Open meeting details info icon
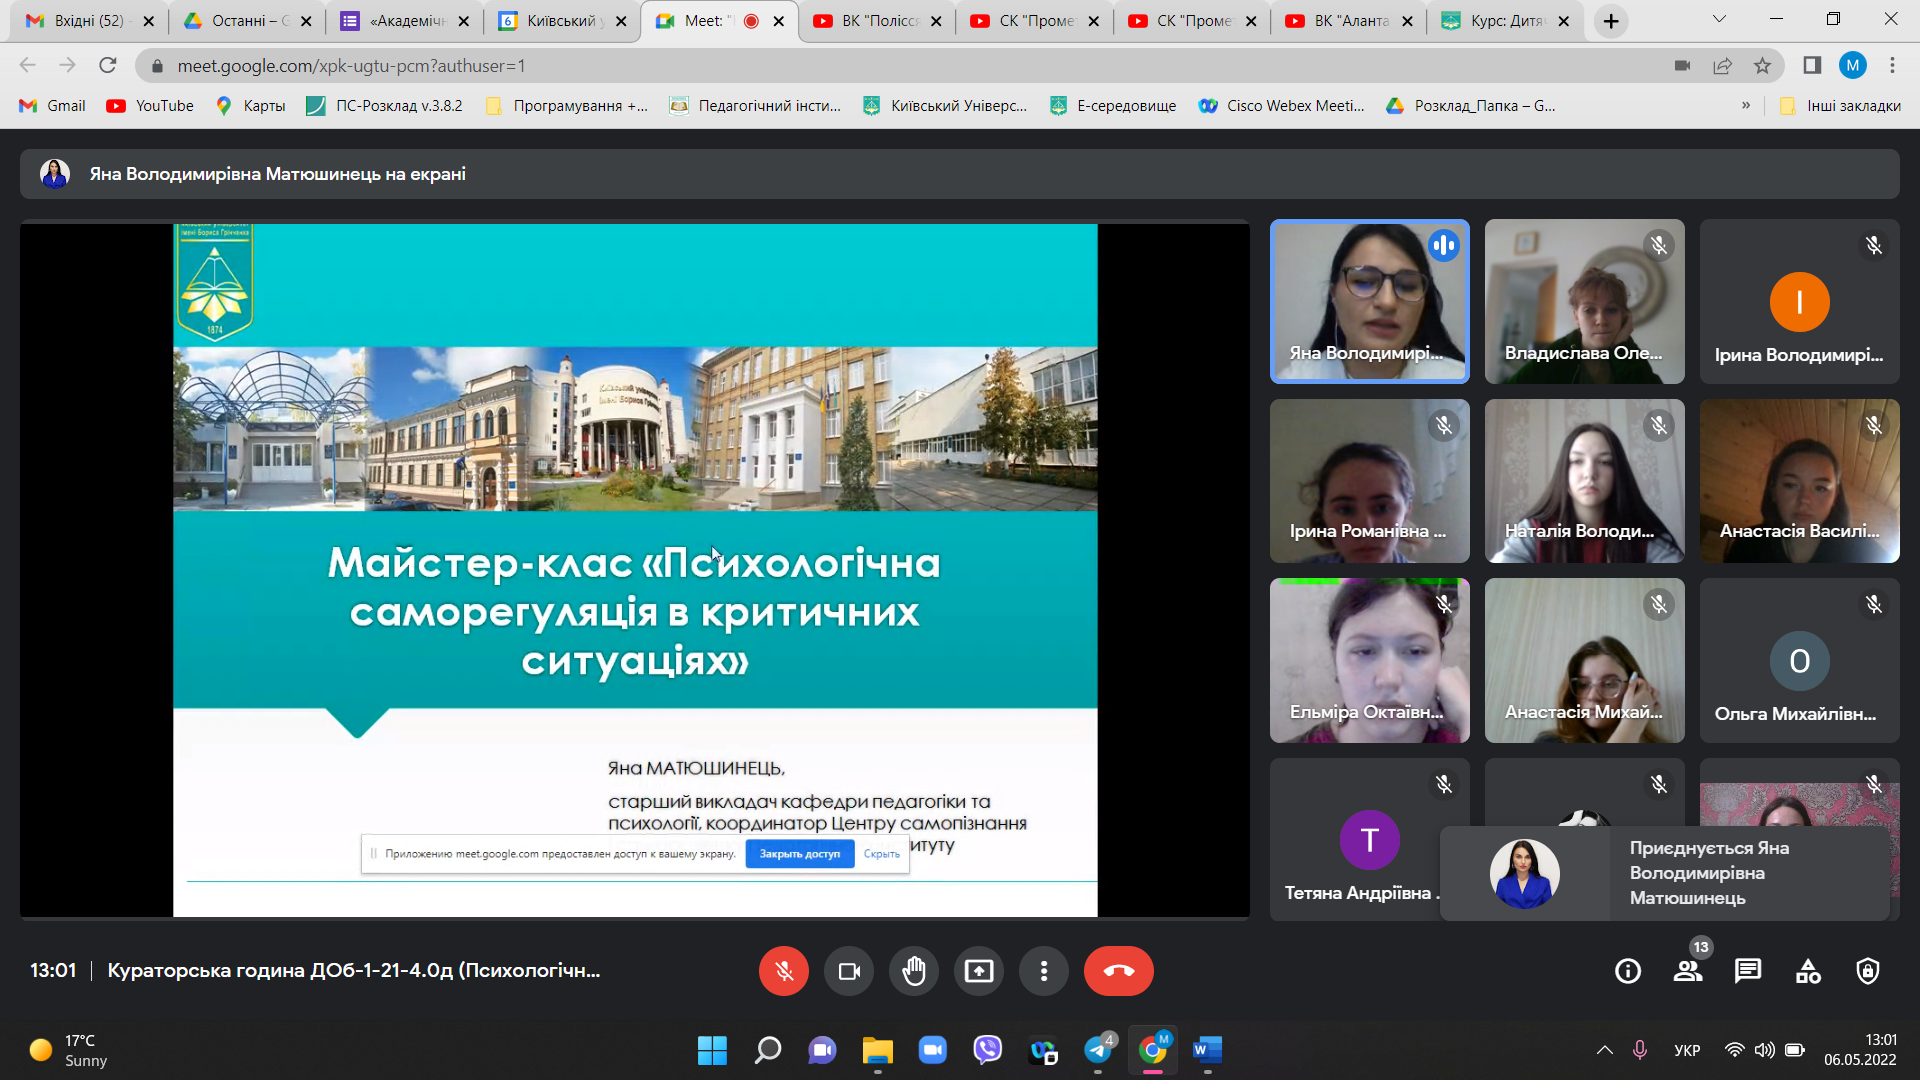The width and height of the screenshot is (1920, 1080). 1628,971
